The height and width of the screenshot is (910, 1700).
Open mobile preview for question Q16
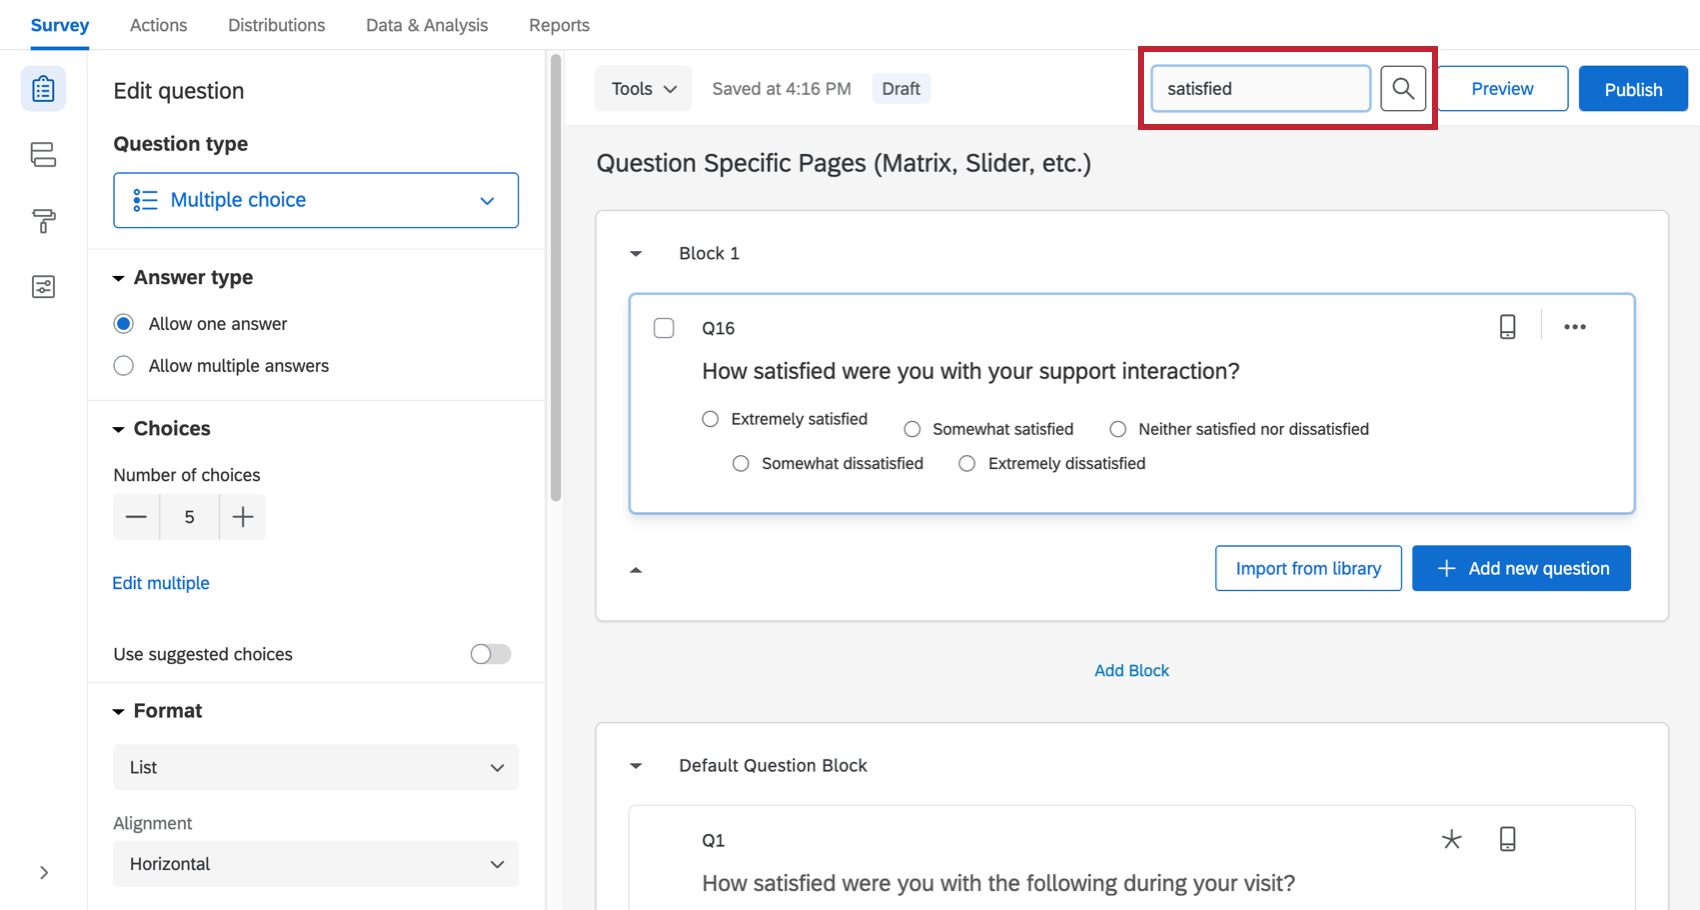[1508, 326]
